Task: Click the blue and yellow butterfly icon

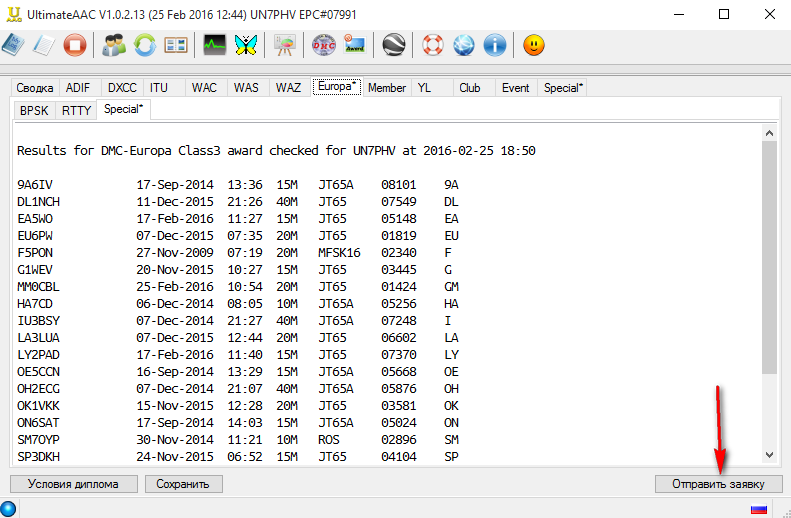Action: [246, 45]
